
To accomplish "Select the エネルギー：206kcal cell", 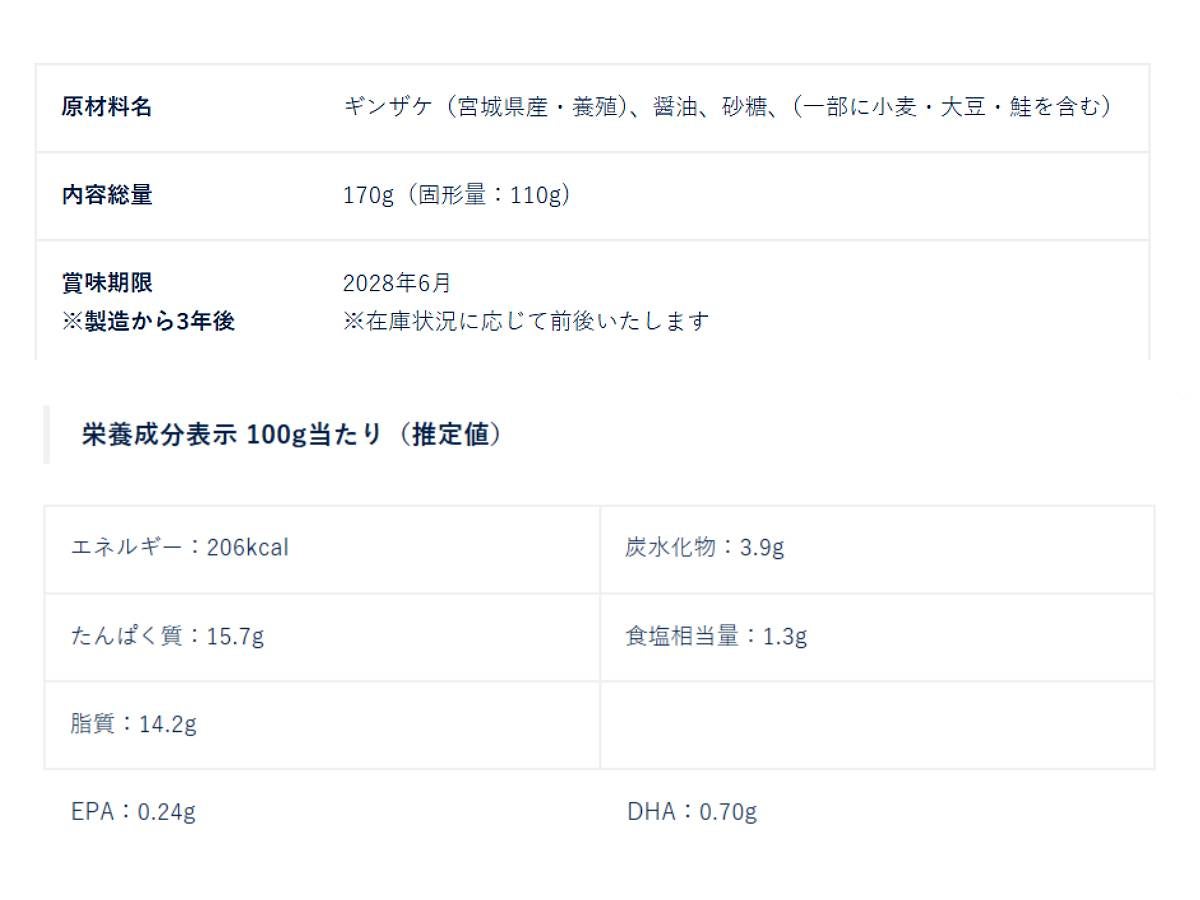I will tap(180, 548).
